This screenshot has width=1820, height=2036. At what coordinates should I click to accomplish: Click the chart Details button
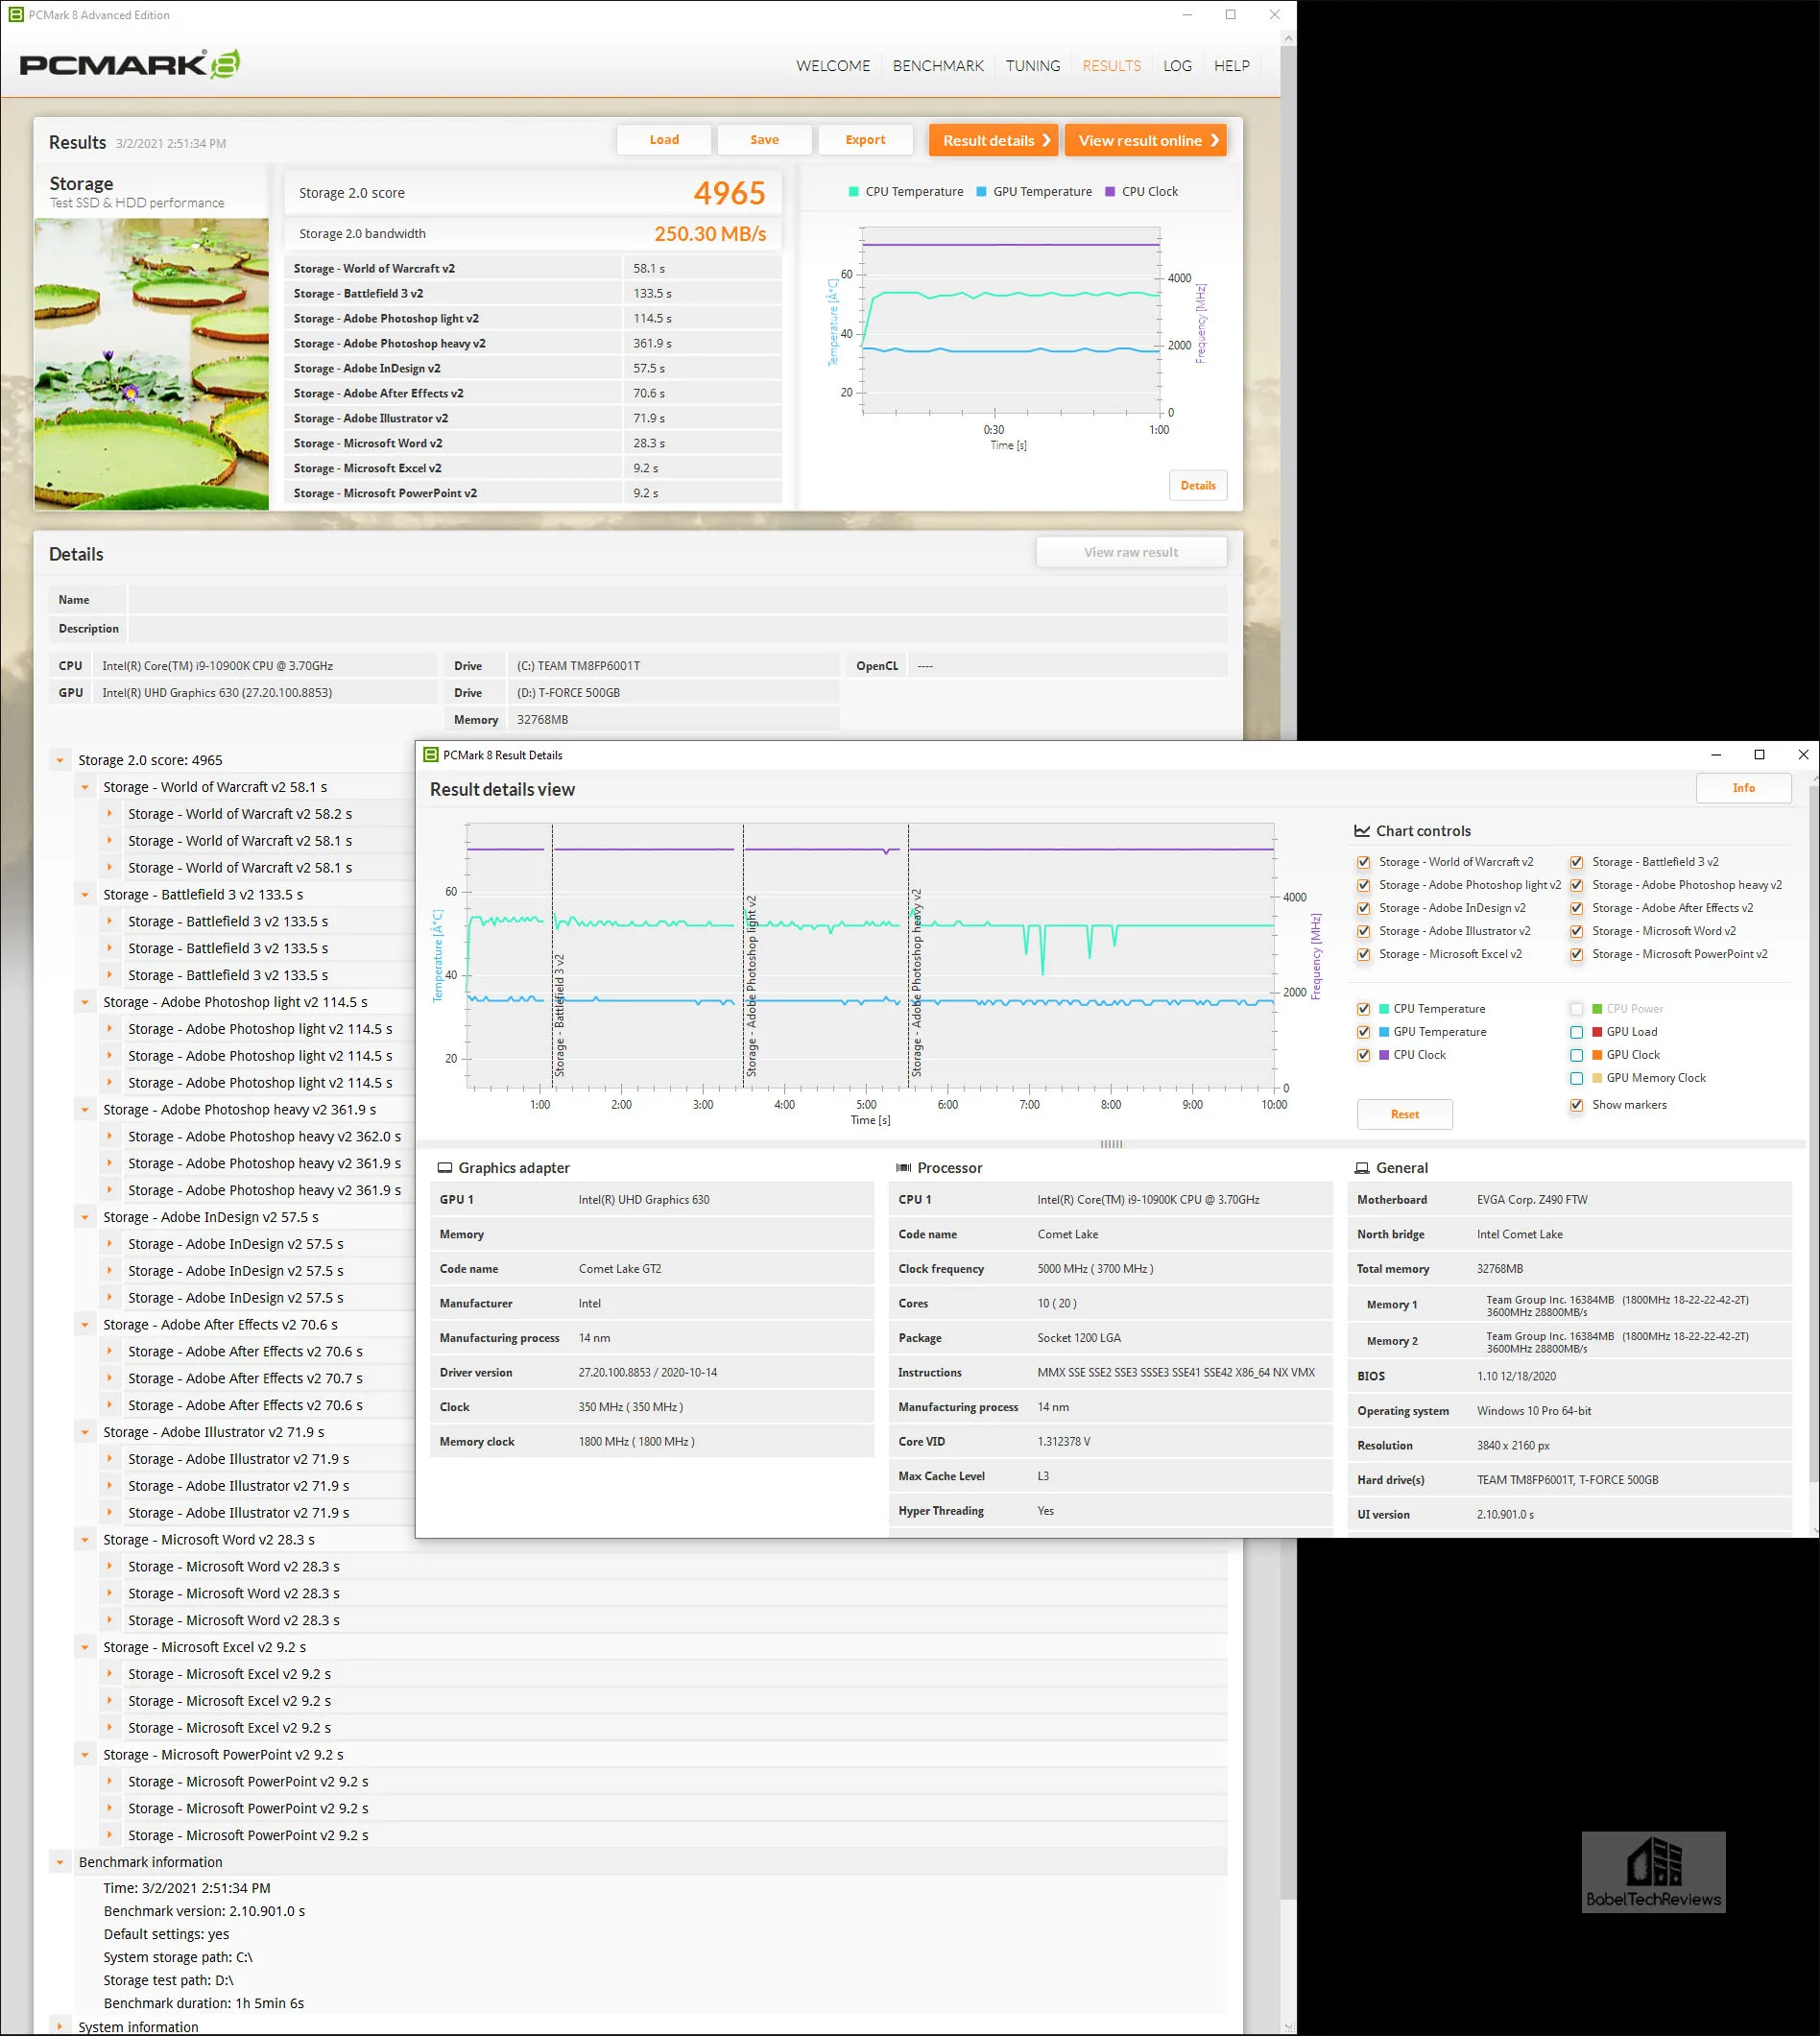(x=1197, y=486)
